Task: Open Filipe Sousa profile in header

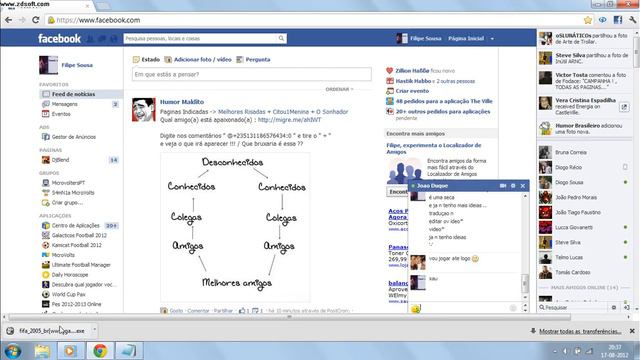Action: [x=419, y=38]
